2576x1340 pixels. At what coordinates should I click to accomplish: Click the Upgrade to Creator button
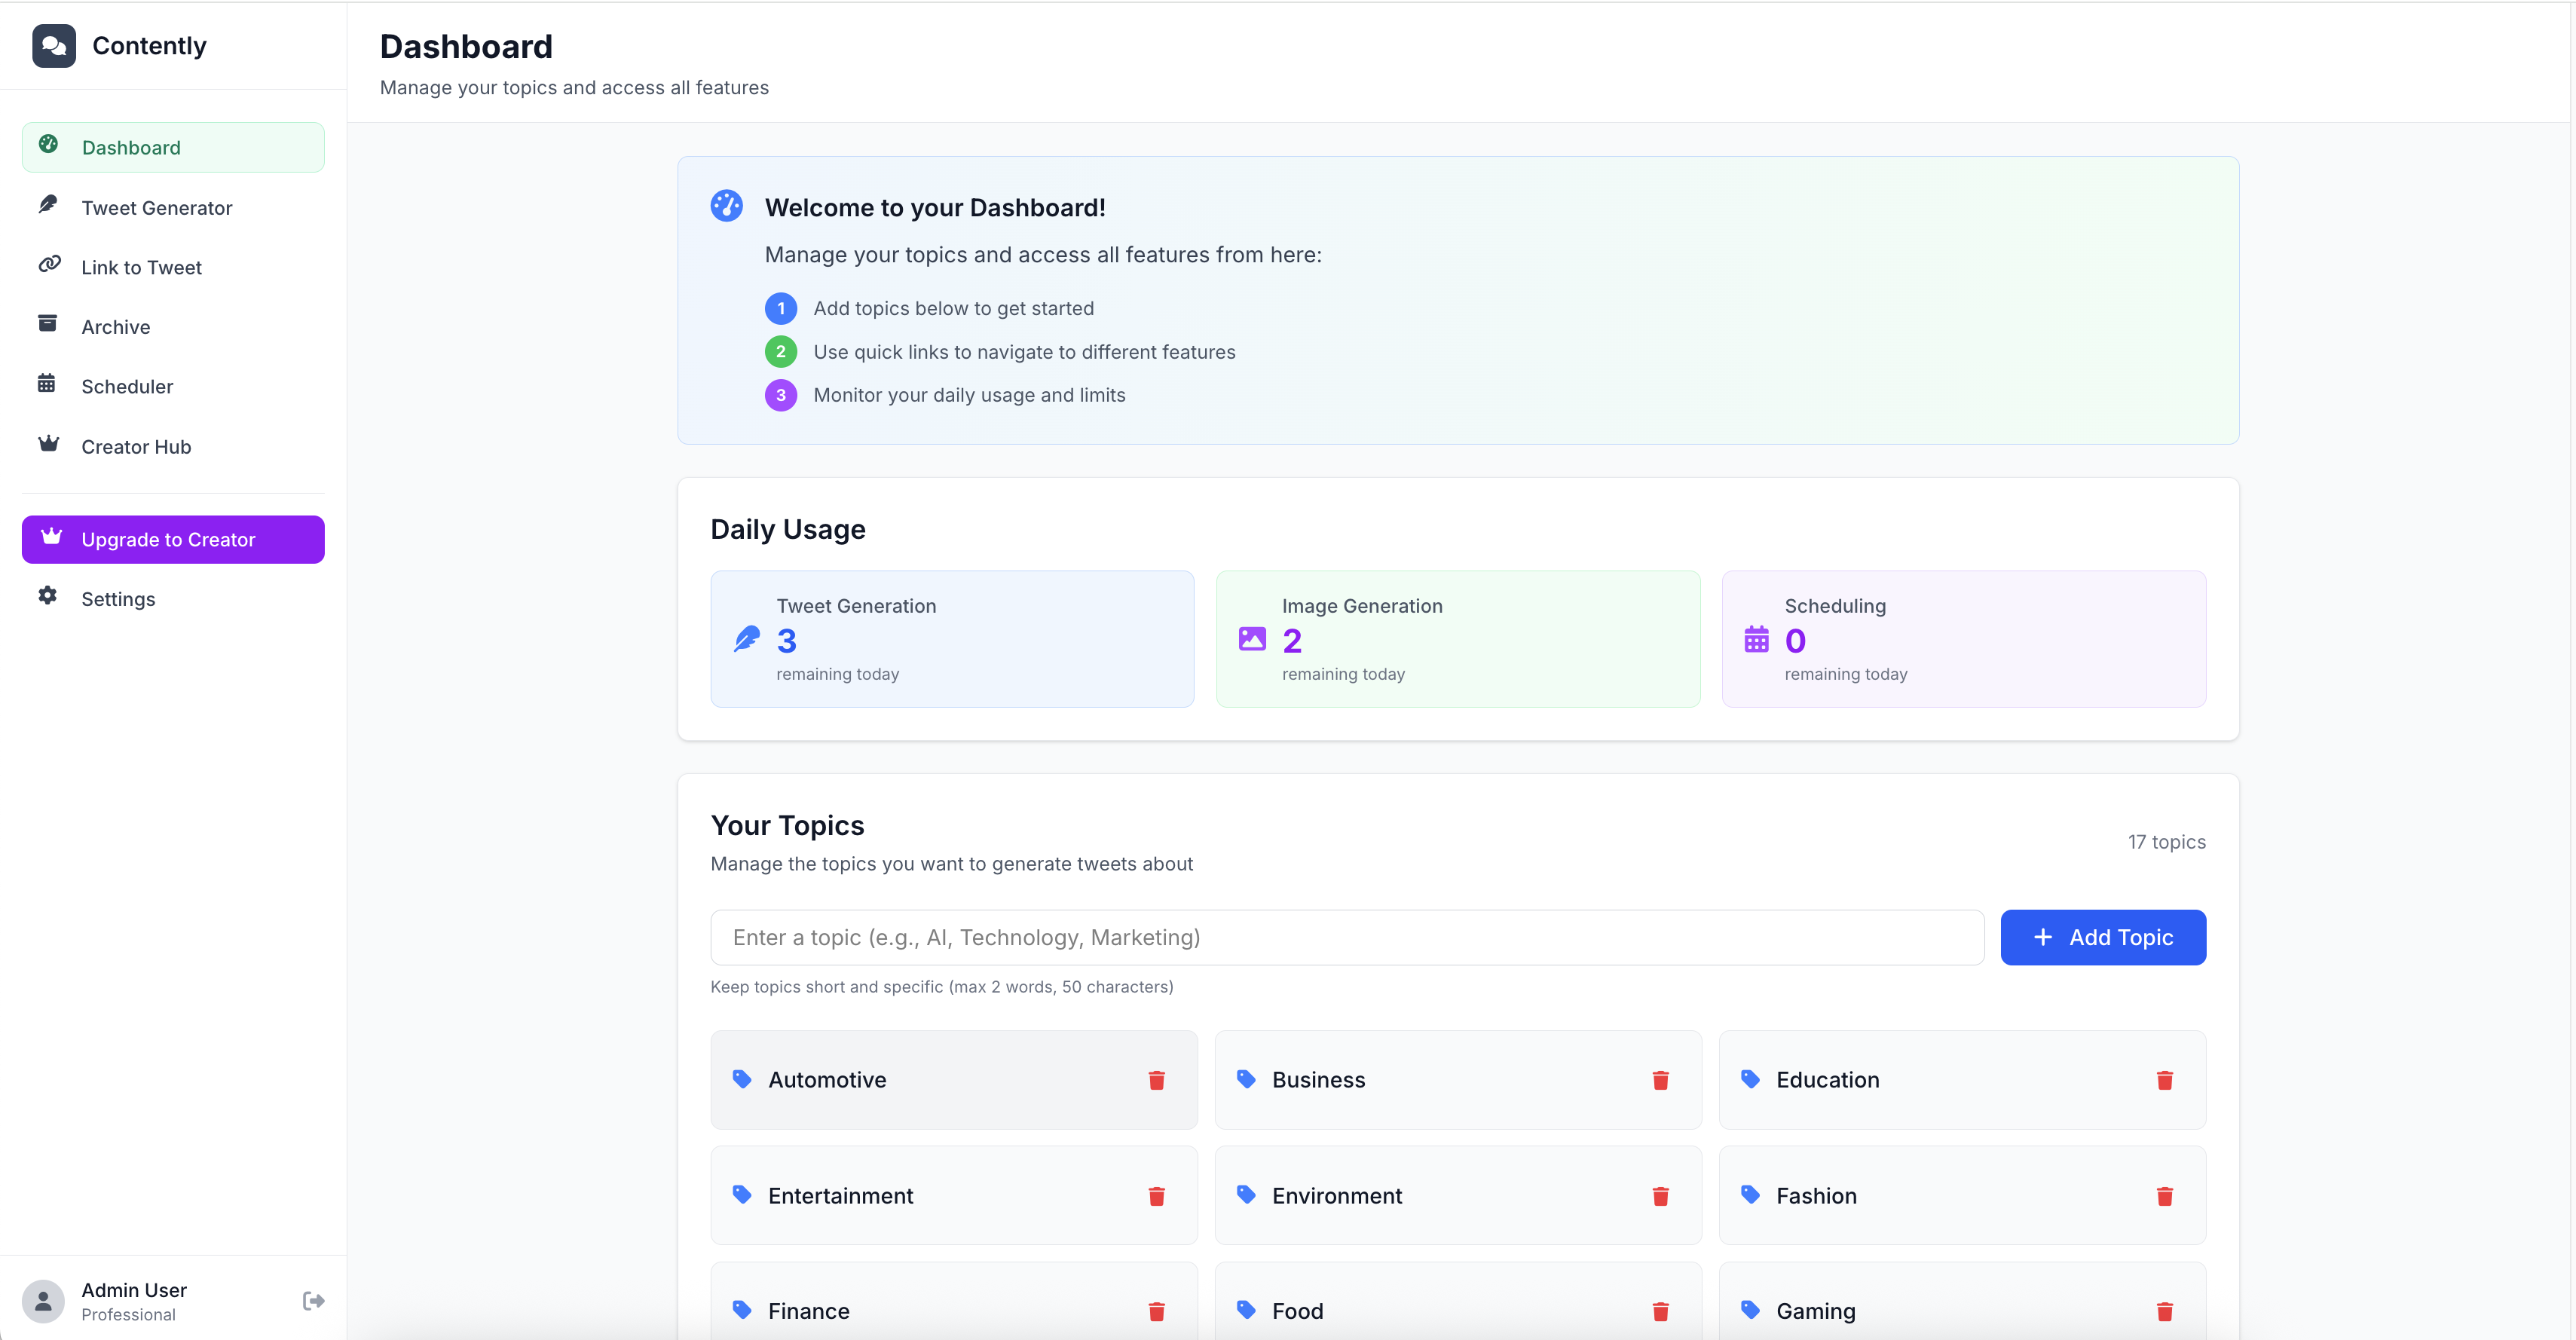click(172, 539)
